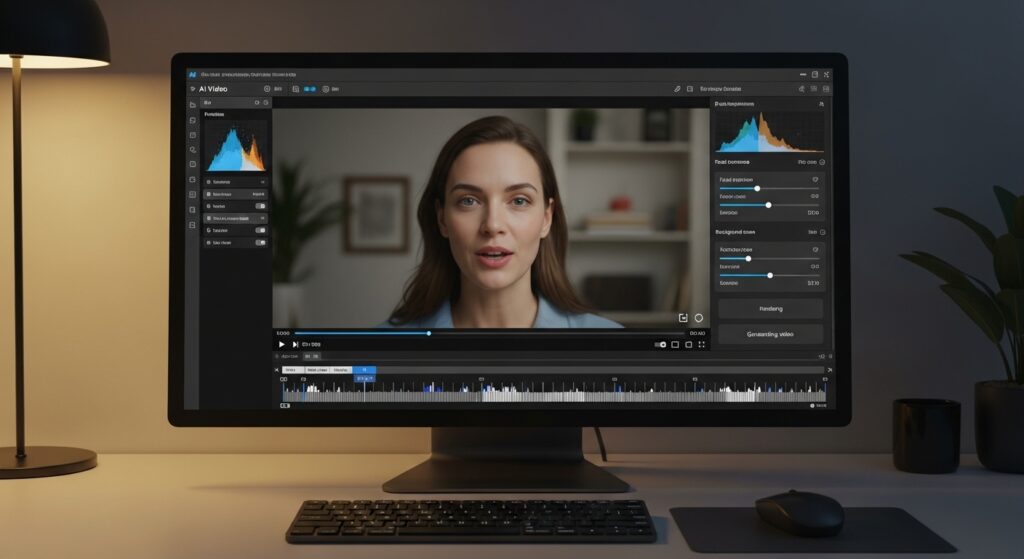
Task: Click the blue highlighted button in the top toolbar
Action: [x=310, y=89]
